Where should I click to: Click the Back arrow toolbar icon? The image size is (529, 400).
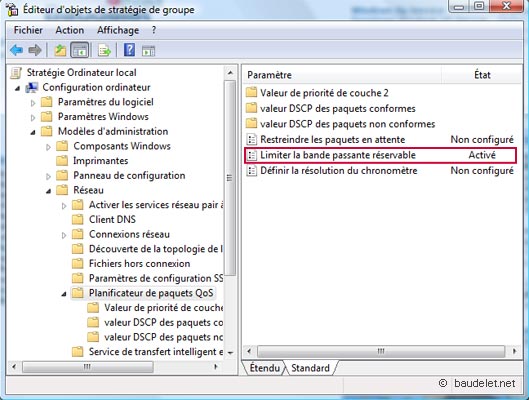[17, 51]
